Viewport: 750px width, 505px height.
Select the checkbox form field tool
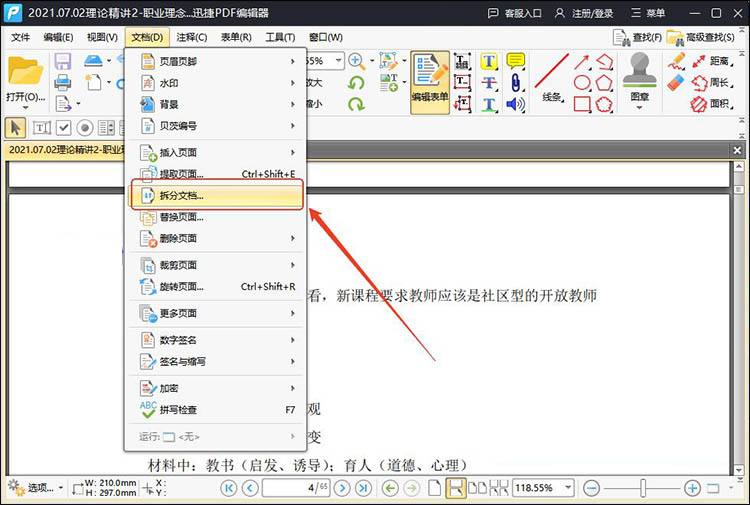pos(64,128)
